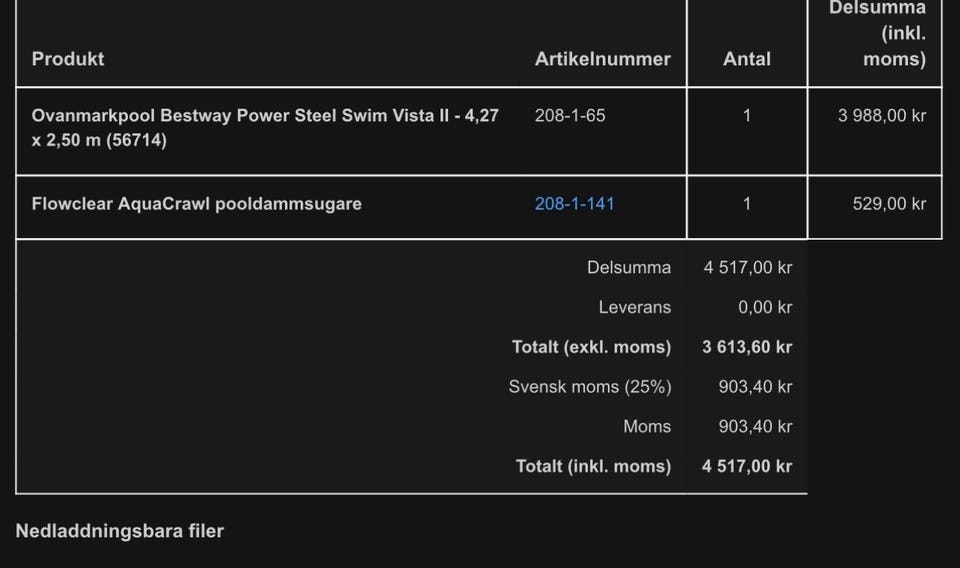The height and width of the screenshot is (568, 960).
Task: Click the Nedladdningsbara filer heading
Action: coord(119,531)
